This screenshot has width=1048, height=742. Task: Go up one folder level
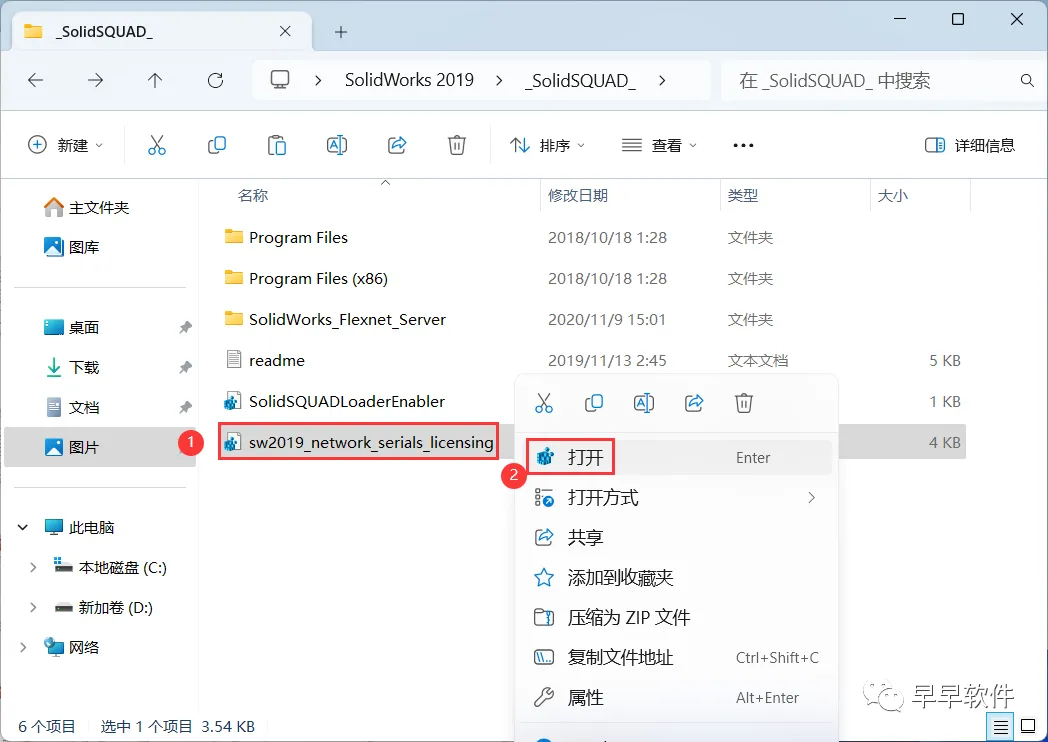[155, 81]
